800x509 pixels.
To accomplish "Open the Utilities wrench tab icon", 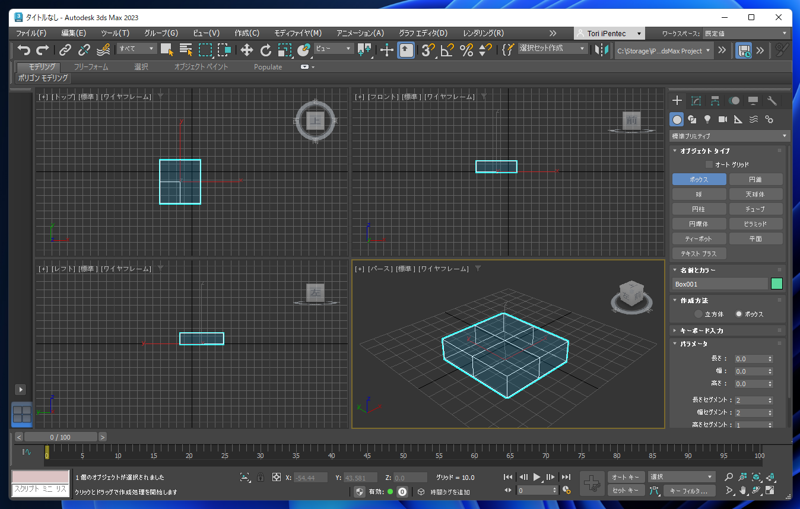I will click(x=772, y=101).
